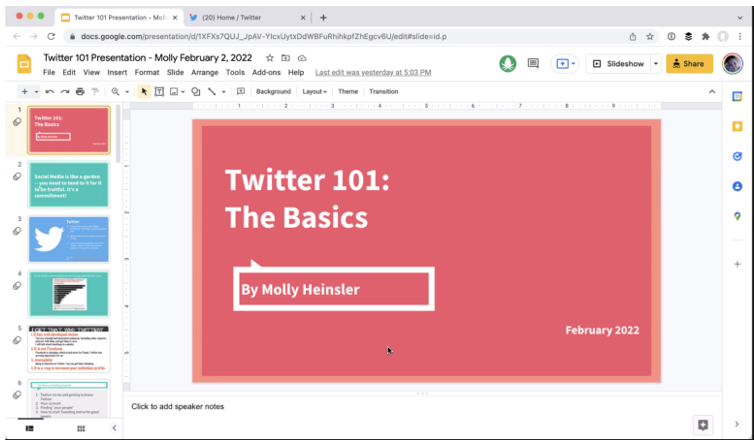Select the line tool
This screenshot has height=447, width=754.
click(x=212, y=91)
